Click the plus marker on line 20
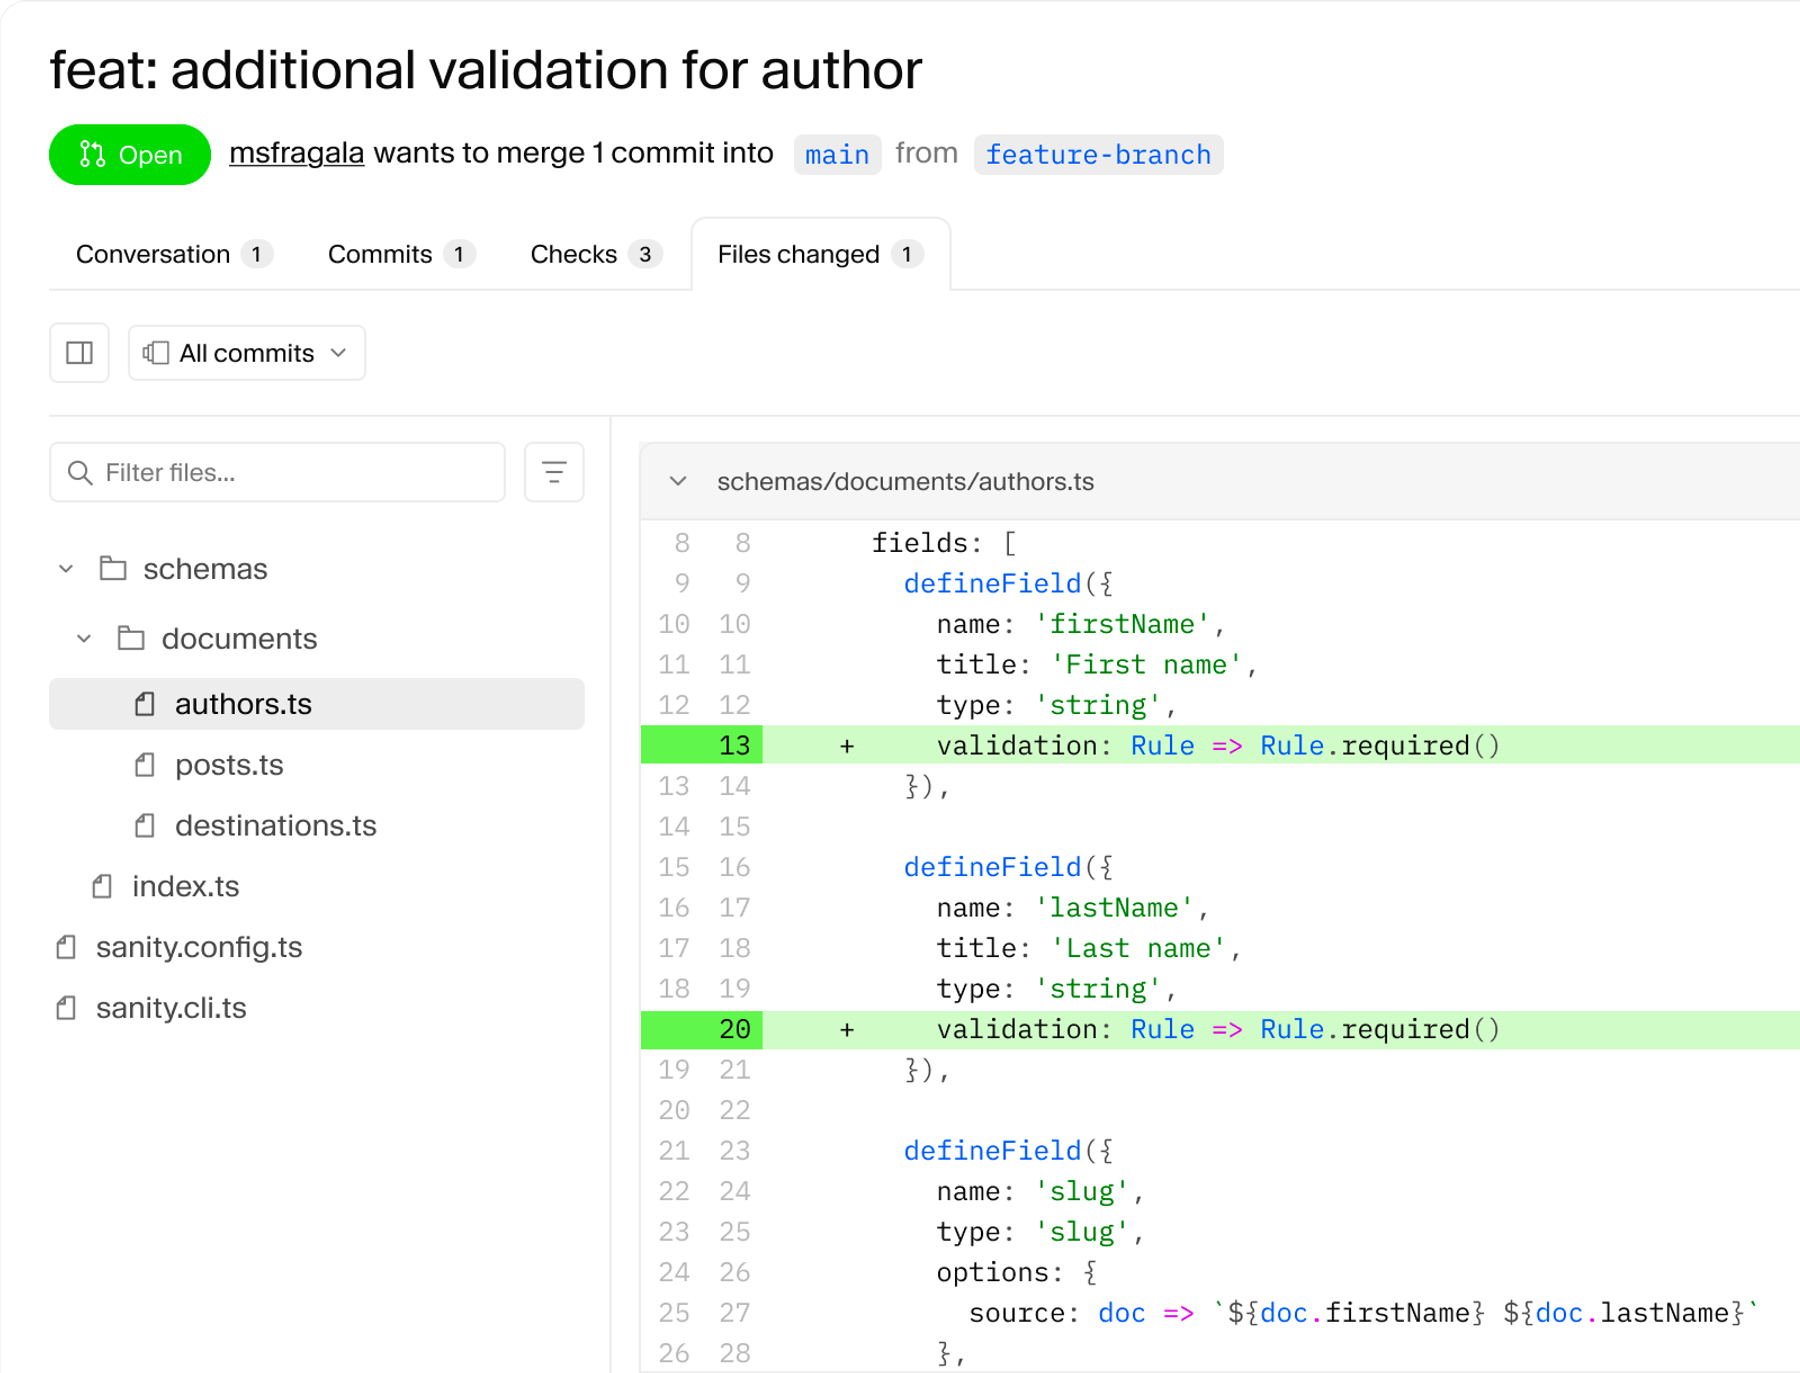This screenshot has height=1373, width=1800. click(847, 1030)
